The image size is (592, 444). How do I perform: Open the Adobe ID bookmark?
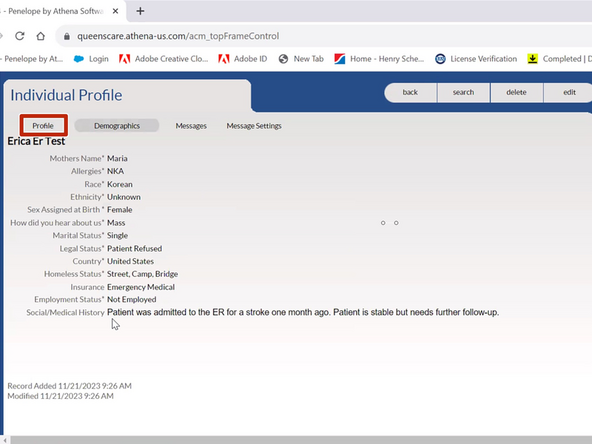coord(243,59)
